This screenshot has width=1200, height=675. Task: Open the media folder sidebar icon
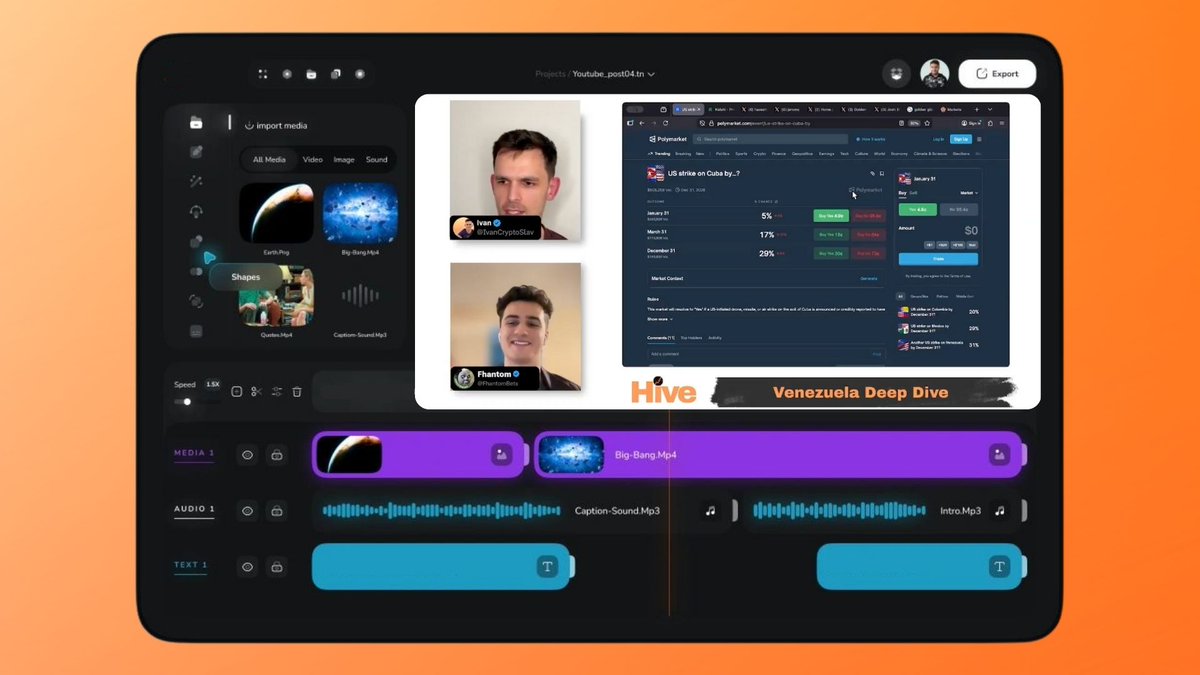click(x=196, y=123)
